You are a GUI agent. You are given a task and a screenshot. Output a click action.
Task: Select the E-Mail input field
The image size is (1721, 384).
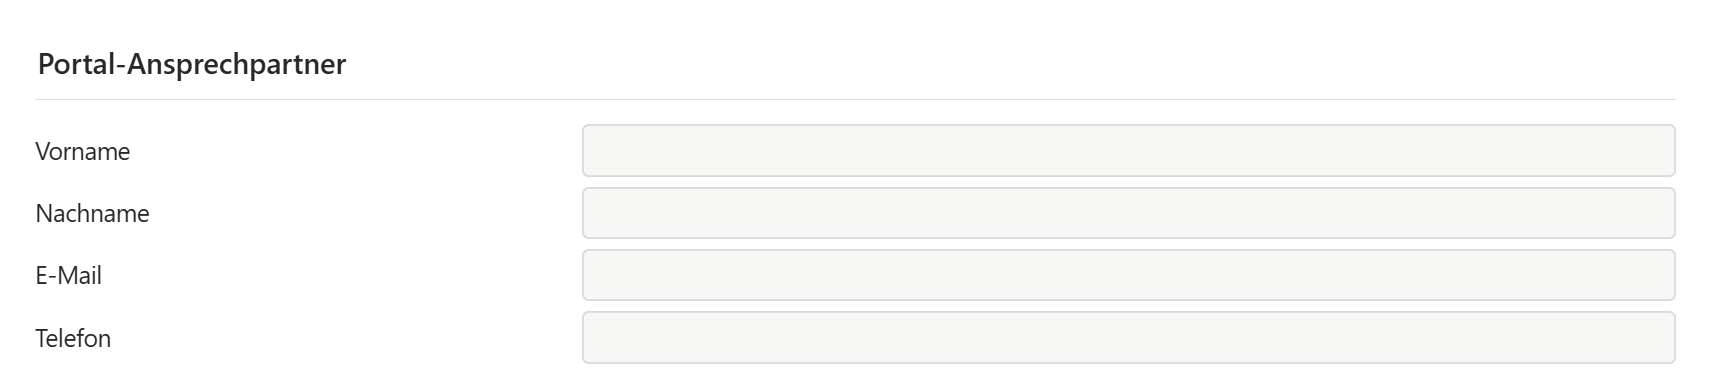pos(1128,275)
